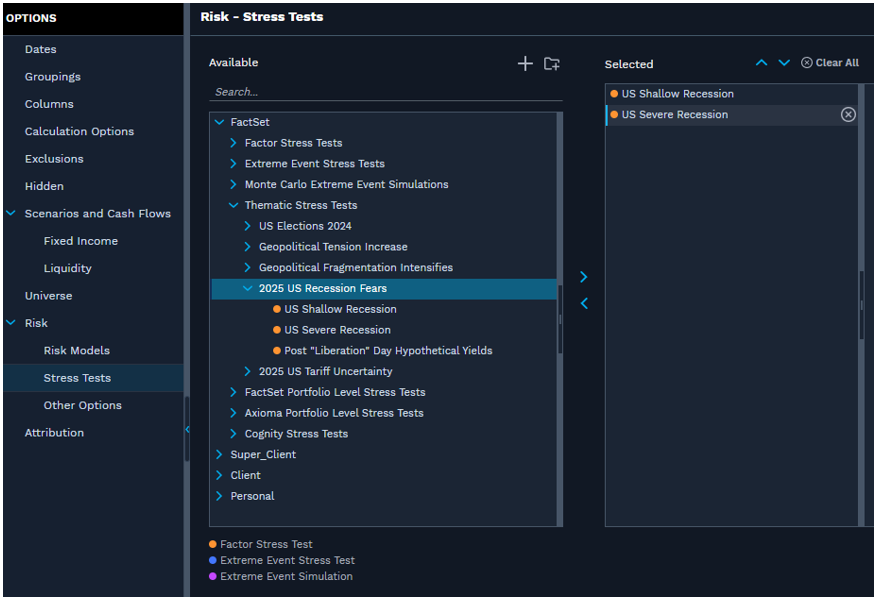This screenshot has width=876, height=599.
Task: Open Universe in Options sidebar
Action: tap(48, 296)
